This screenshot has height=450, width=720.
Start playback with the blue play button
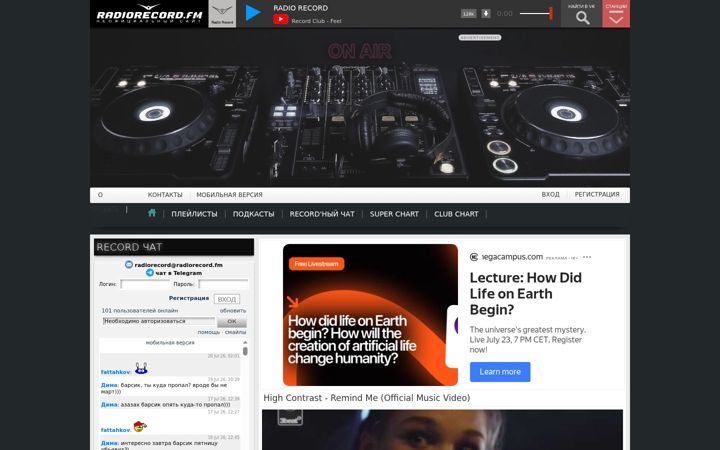tap(253, 13)
